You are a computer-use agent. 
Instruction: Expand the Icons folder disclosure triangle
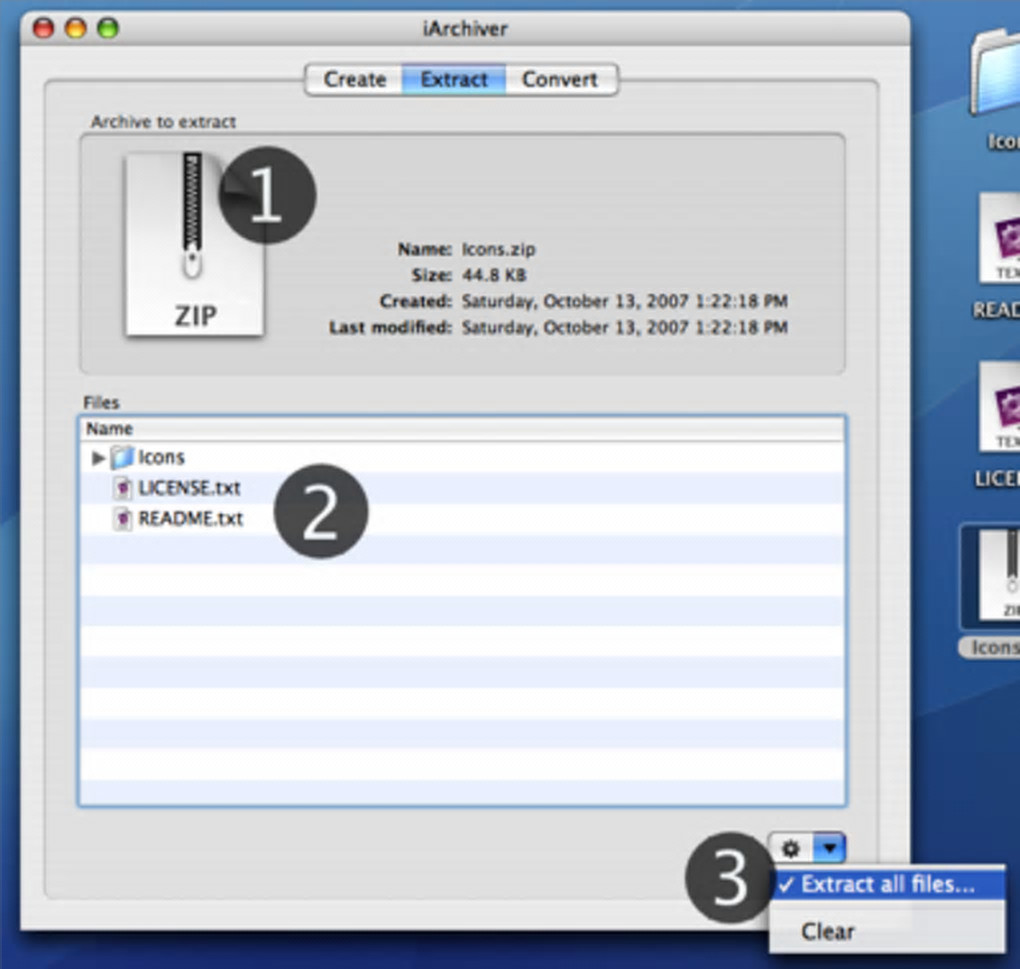pyautogui.click(x=98, y=458)
